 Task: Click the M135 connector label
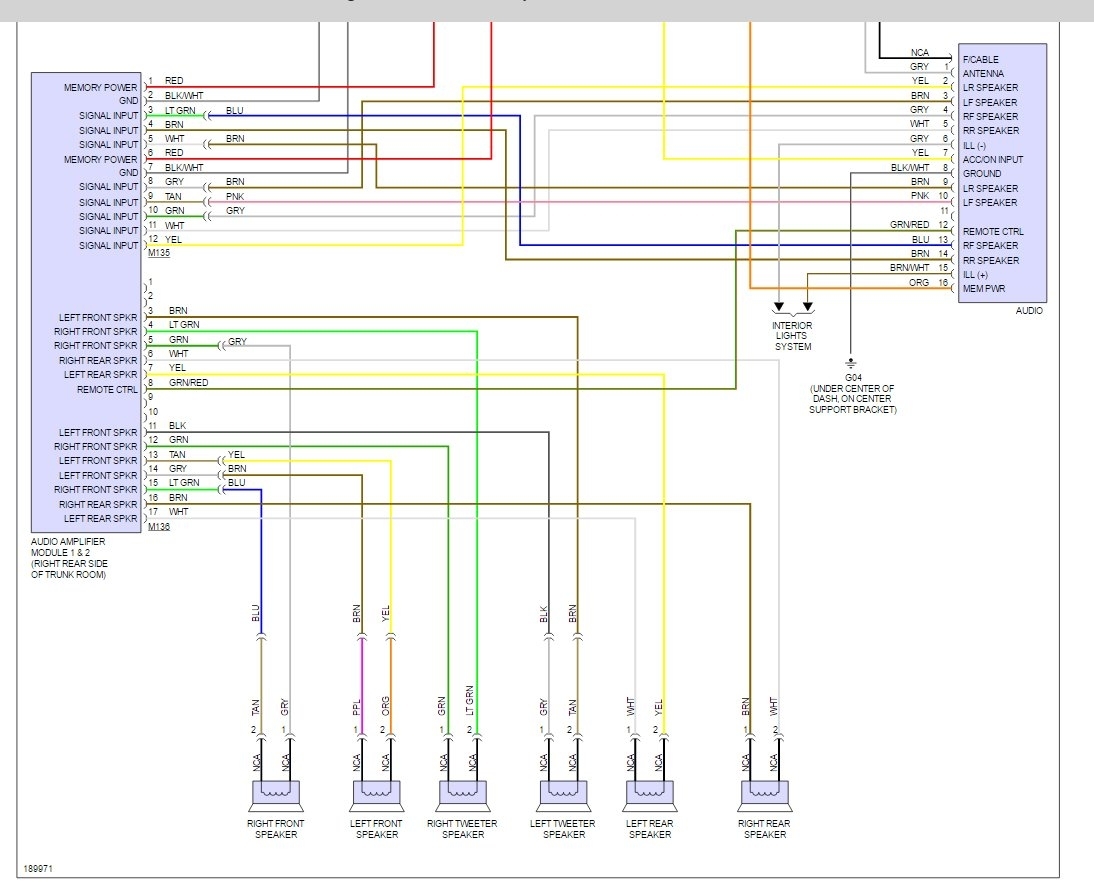159,253
